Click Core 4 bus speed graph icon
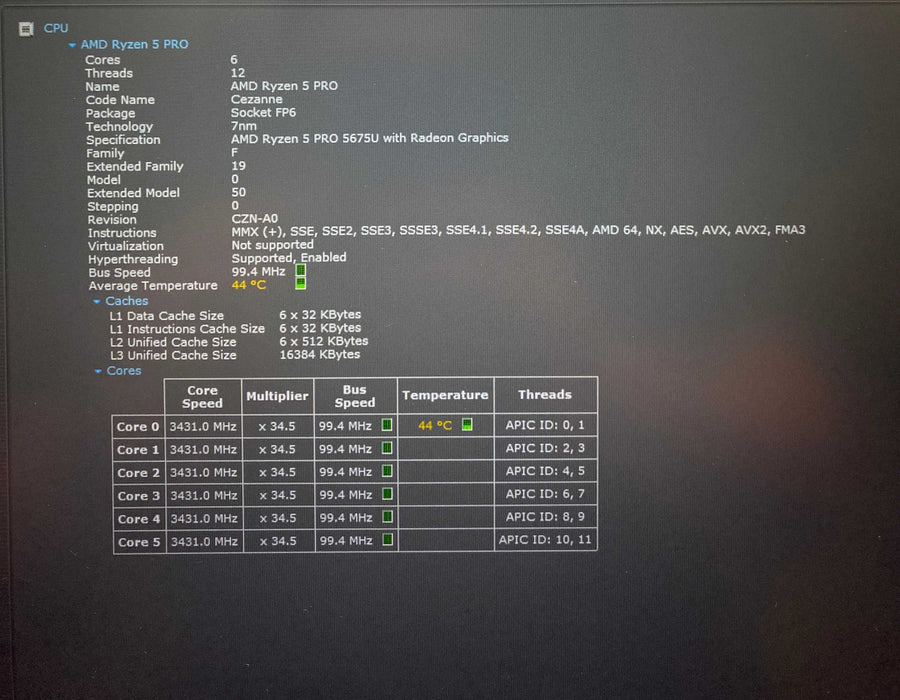The width and height of the screenshot is (900, 700). click(387, 517)
